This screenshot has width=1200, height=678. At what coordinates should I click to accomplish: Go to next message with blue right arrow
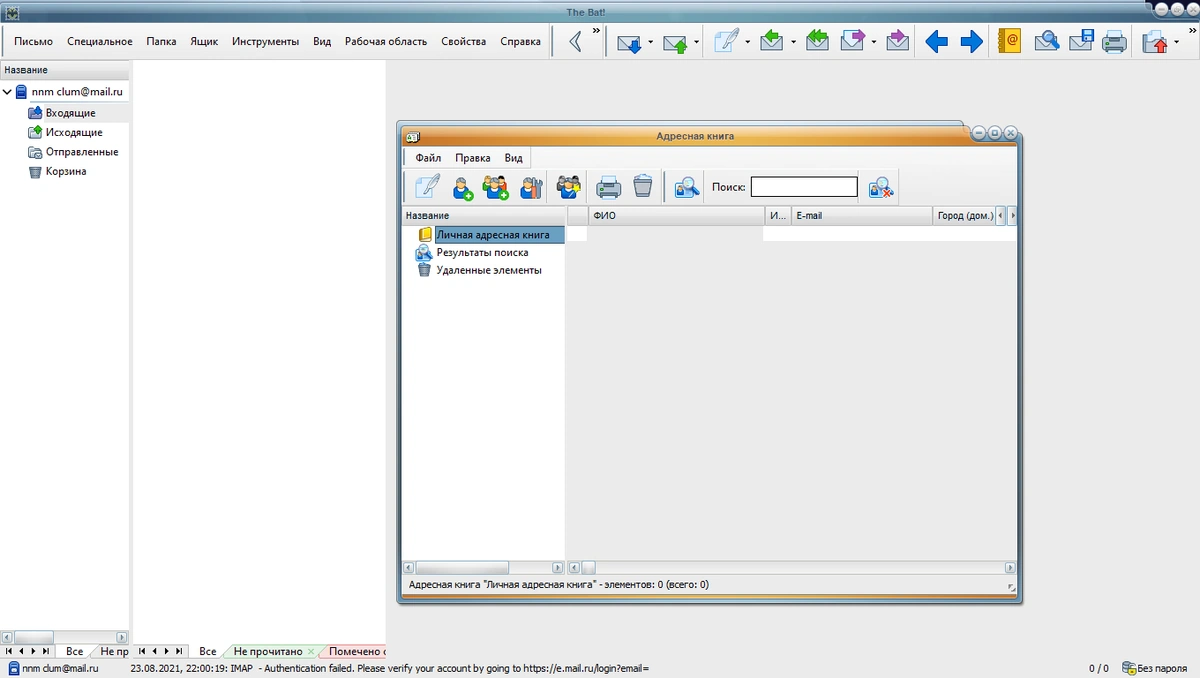pyautogui.click(x=971, y=42)
